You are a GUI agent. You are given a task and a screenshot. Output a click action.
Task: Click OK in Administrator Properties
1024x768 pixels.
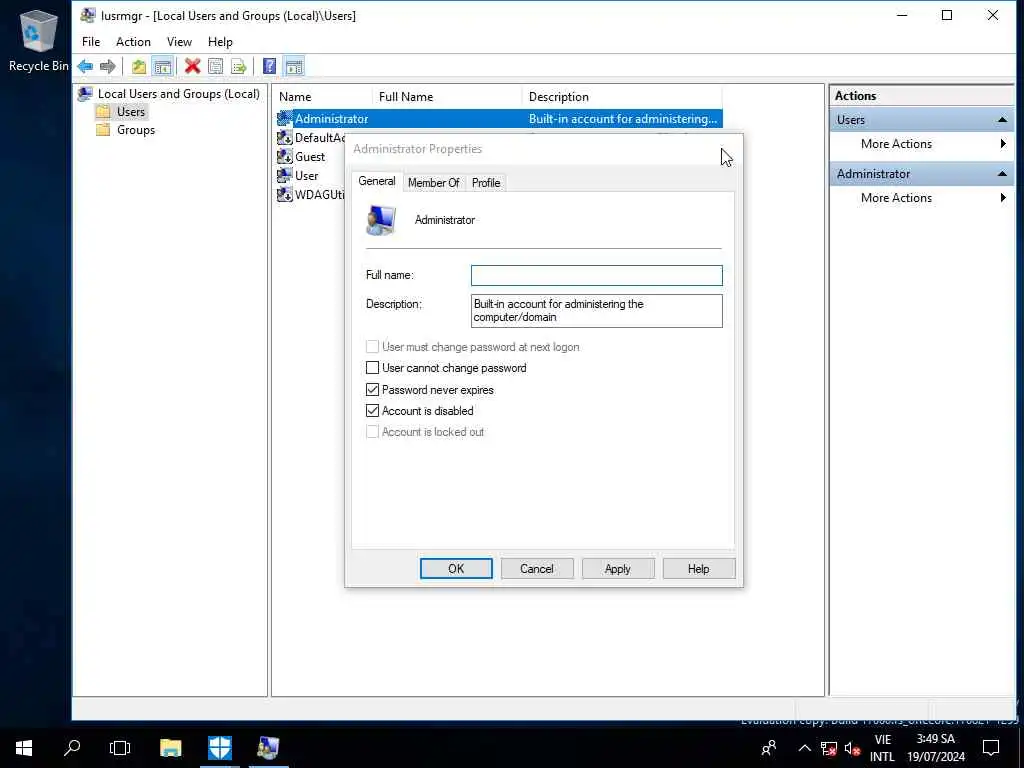click(456, 569)
